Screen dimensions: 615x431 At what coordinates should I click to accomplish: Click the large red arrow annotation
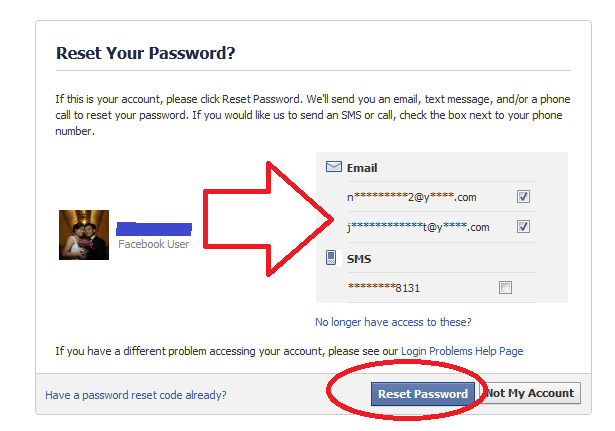coord(262,216)
